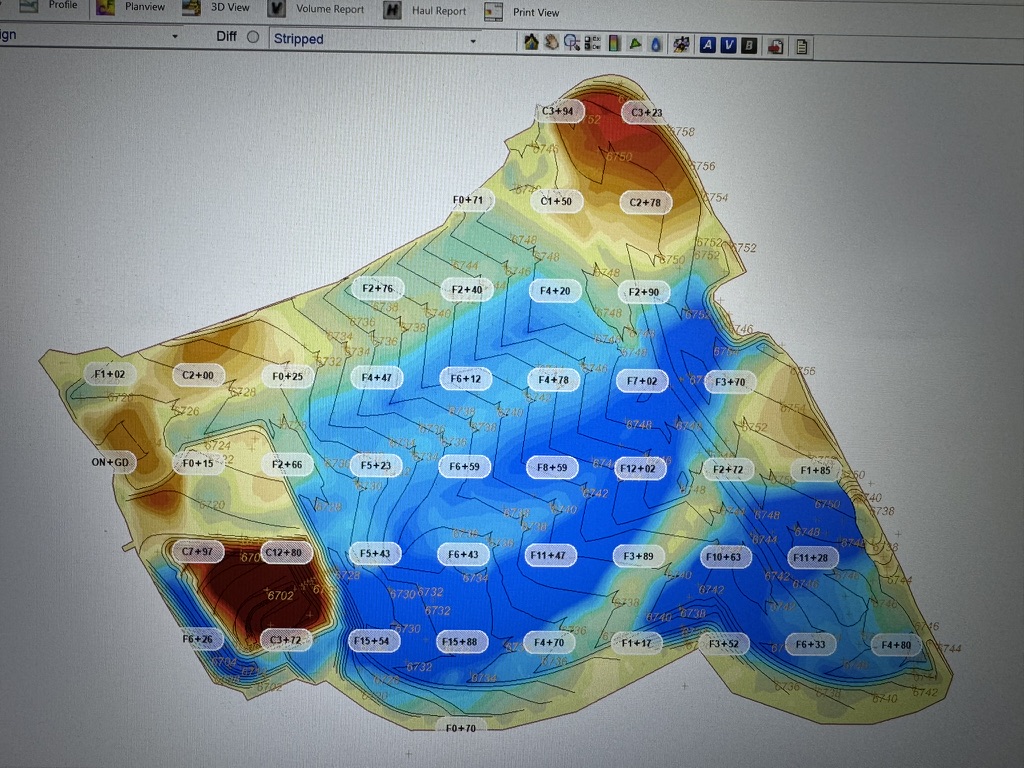Click the blue V toolbar button
1024x768 pixels.
(728, 45)
